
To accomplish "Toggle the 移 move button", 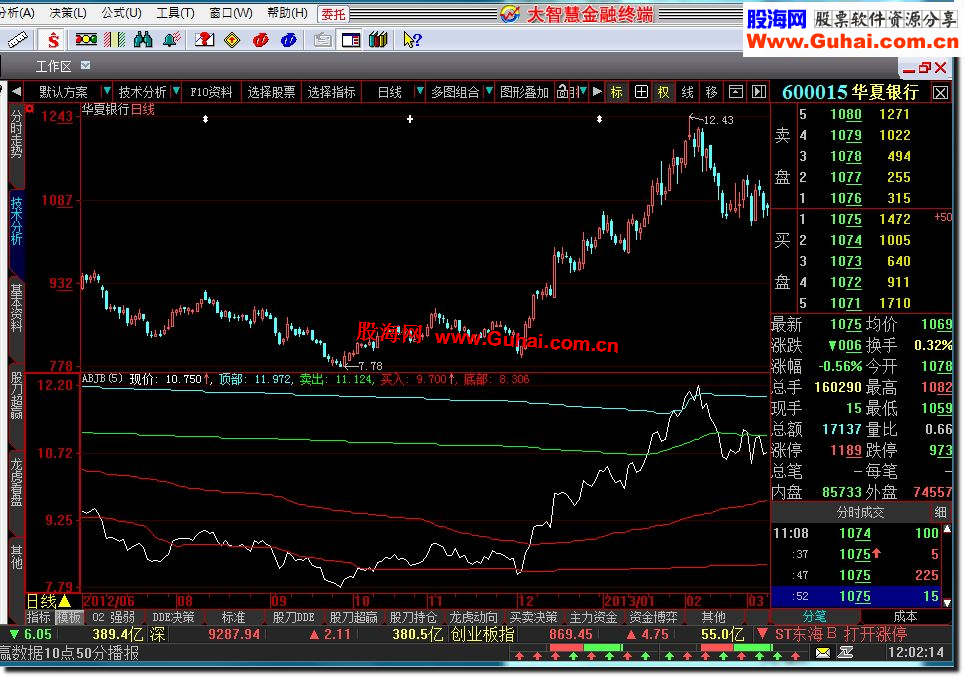I will pyautogui.click(x=711, y=92).
